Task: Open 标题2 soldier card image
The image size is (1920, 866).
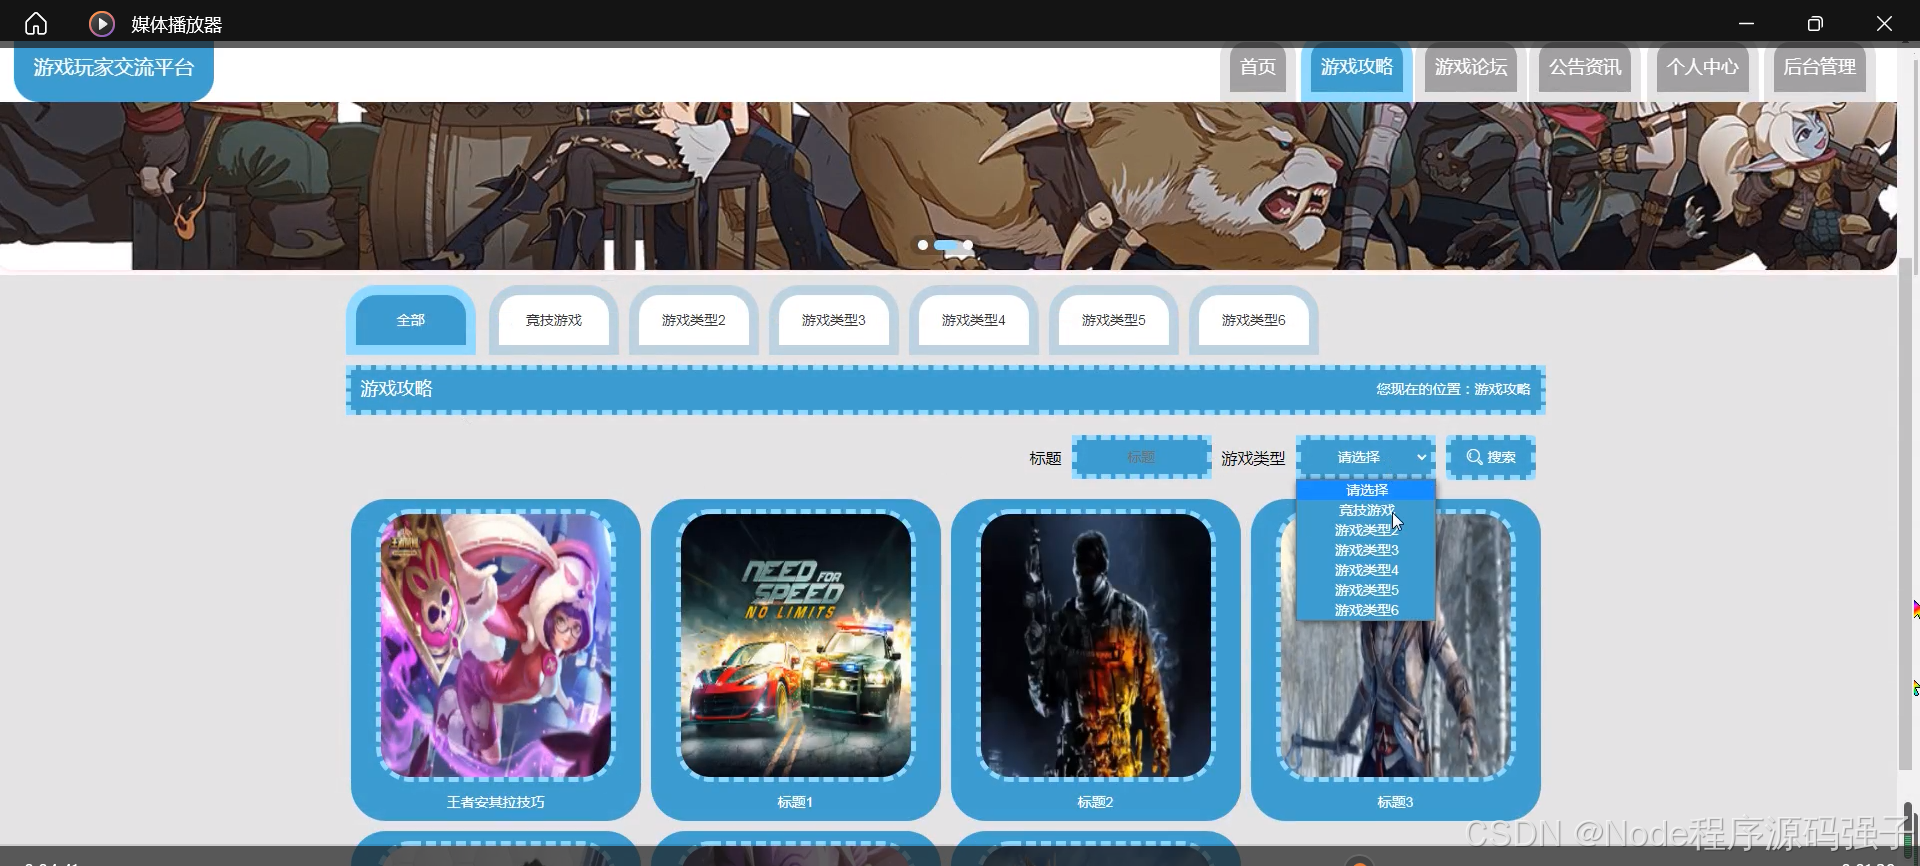Action: [1096, 646]
